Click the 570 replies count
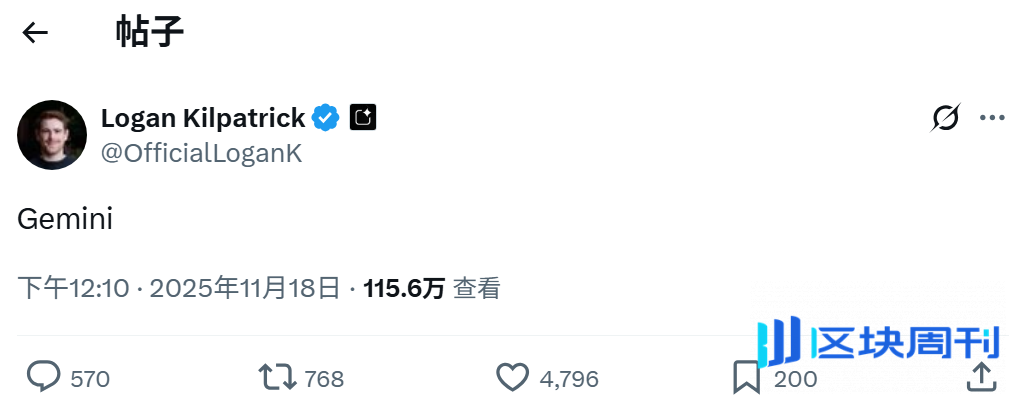Viewport: 1027px width, 410px height. pos(90,379)
